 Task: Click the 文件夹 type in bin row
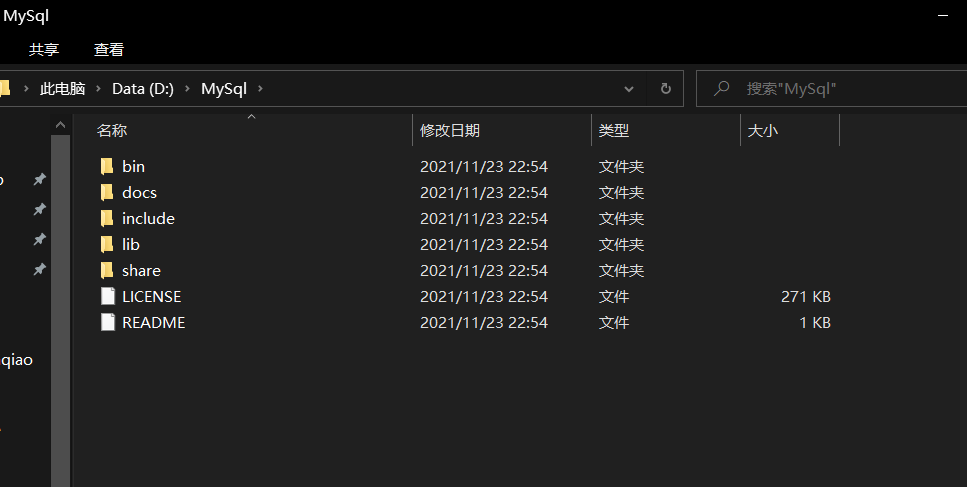point(621,166)
